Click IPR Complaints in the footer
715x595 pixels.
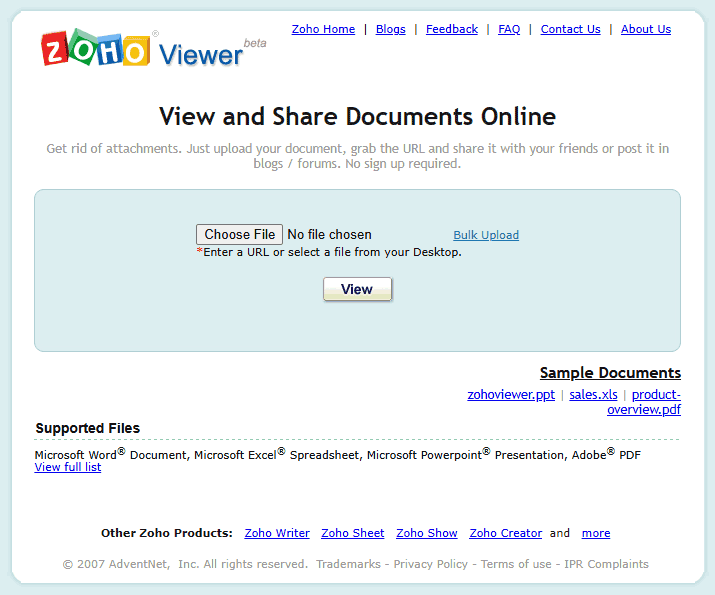[606, 564]
